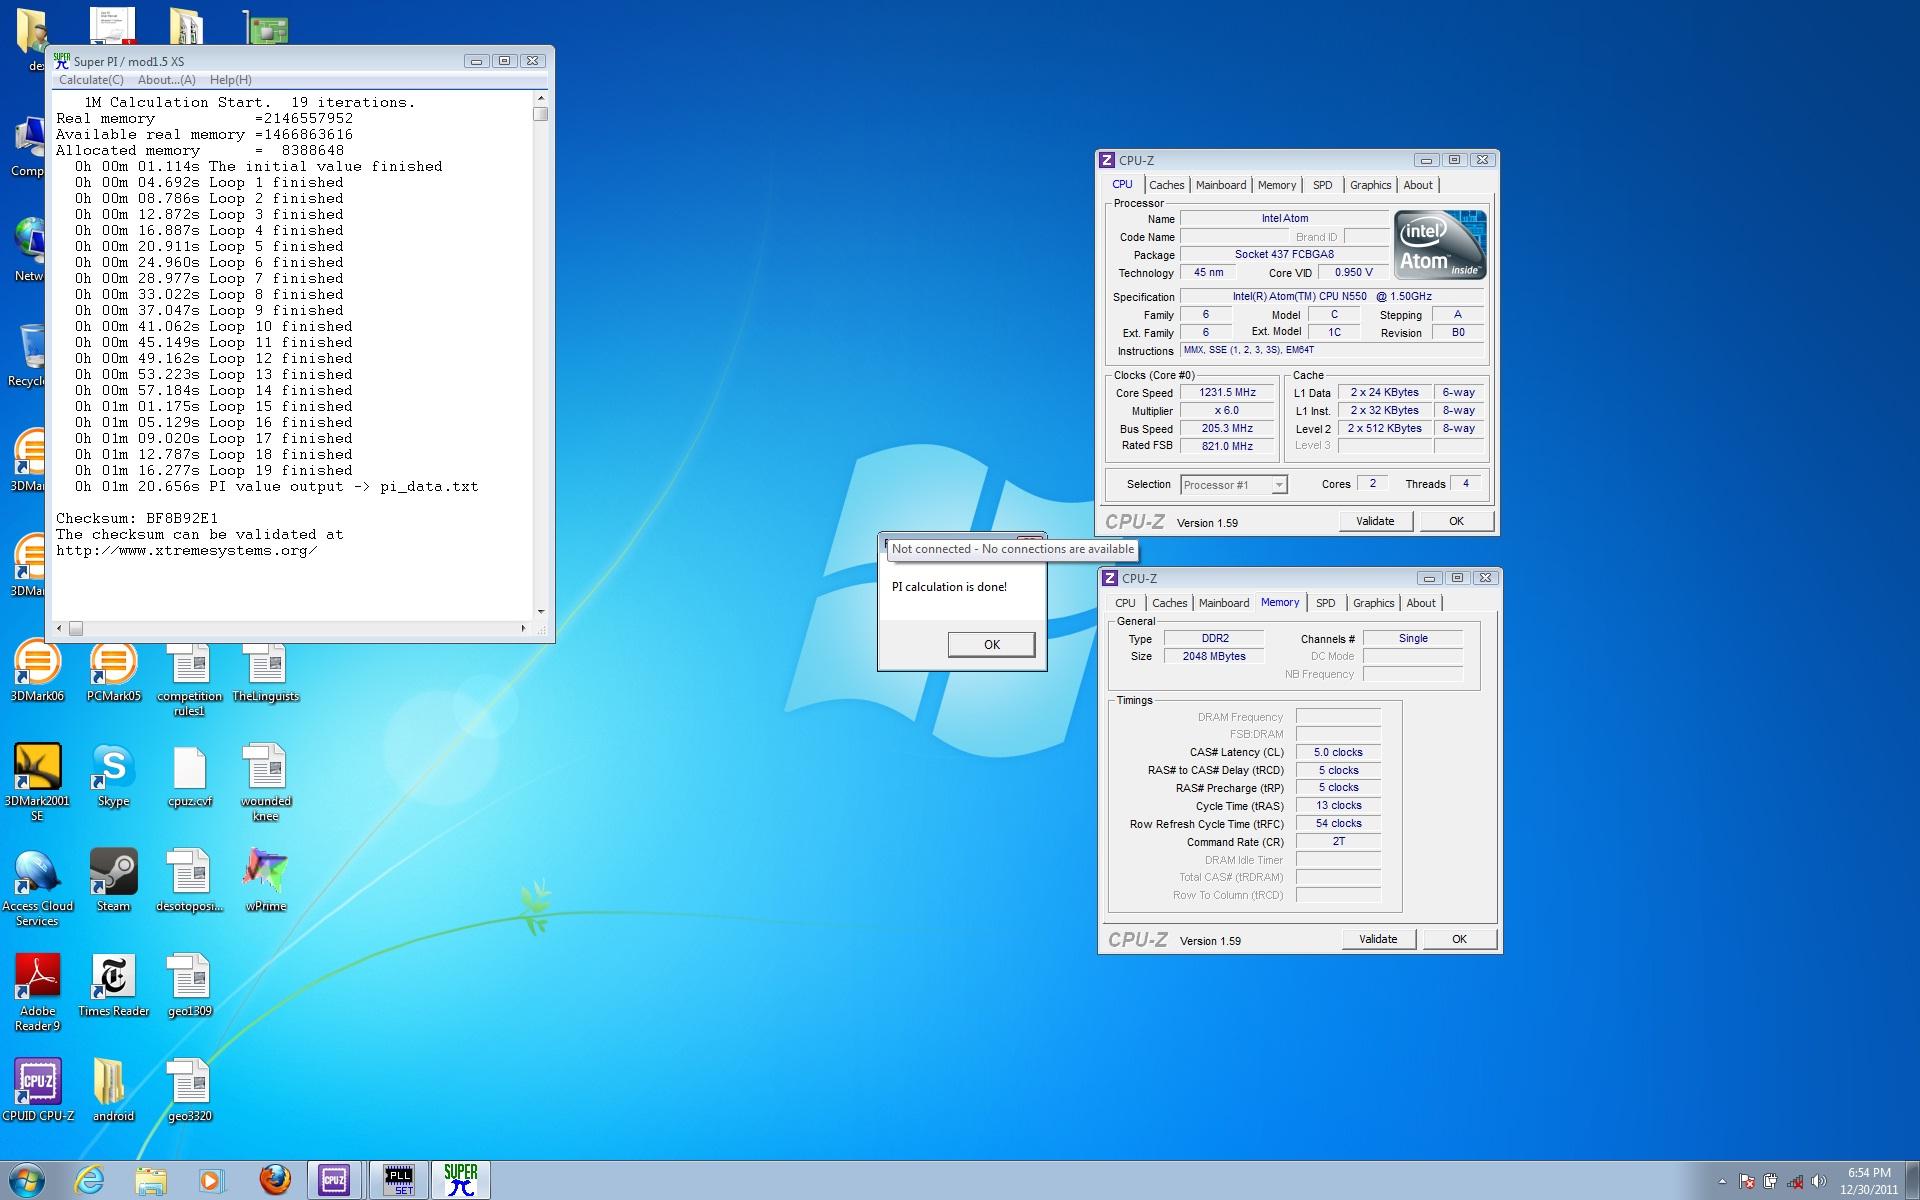Open the Calculate(C) menu in Super PI

91,80
